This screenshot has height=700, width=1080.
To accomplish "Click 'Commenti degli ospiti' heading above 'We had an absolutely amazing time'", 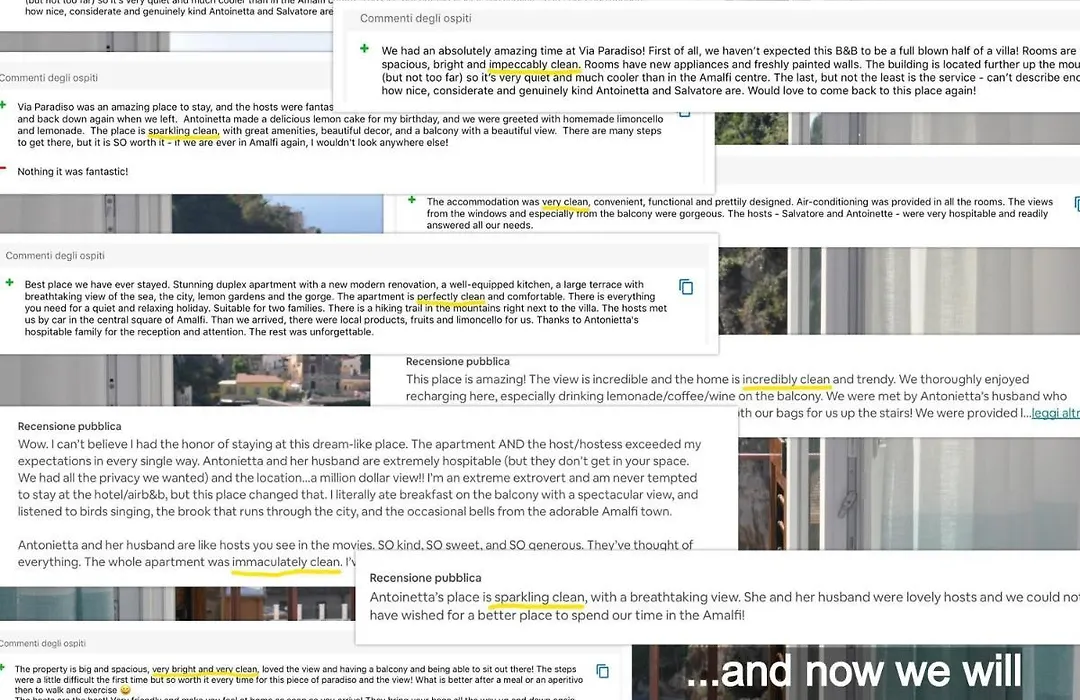I will pos(415,19).
